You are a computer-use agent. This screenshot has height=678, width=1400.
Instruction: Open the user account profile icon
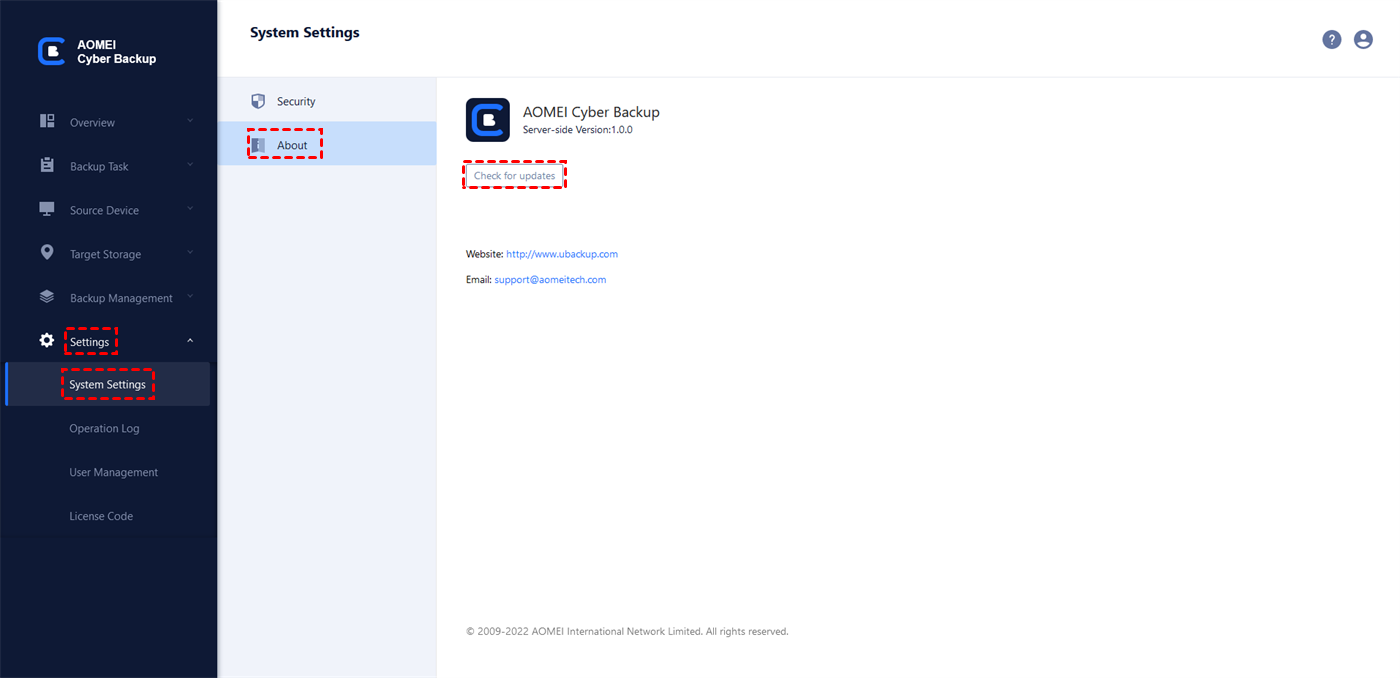1363,39
